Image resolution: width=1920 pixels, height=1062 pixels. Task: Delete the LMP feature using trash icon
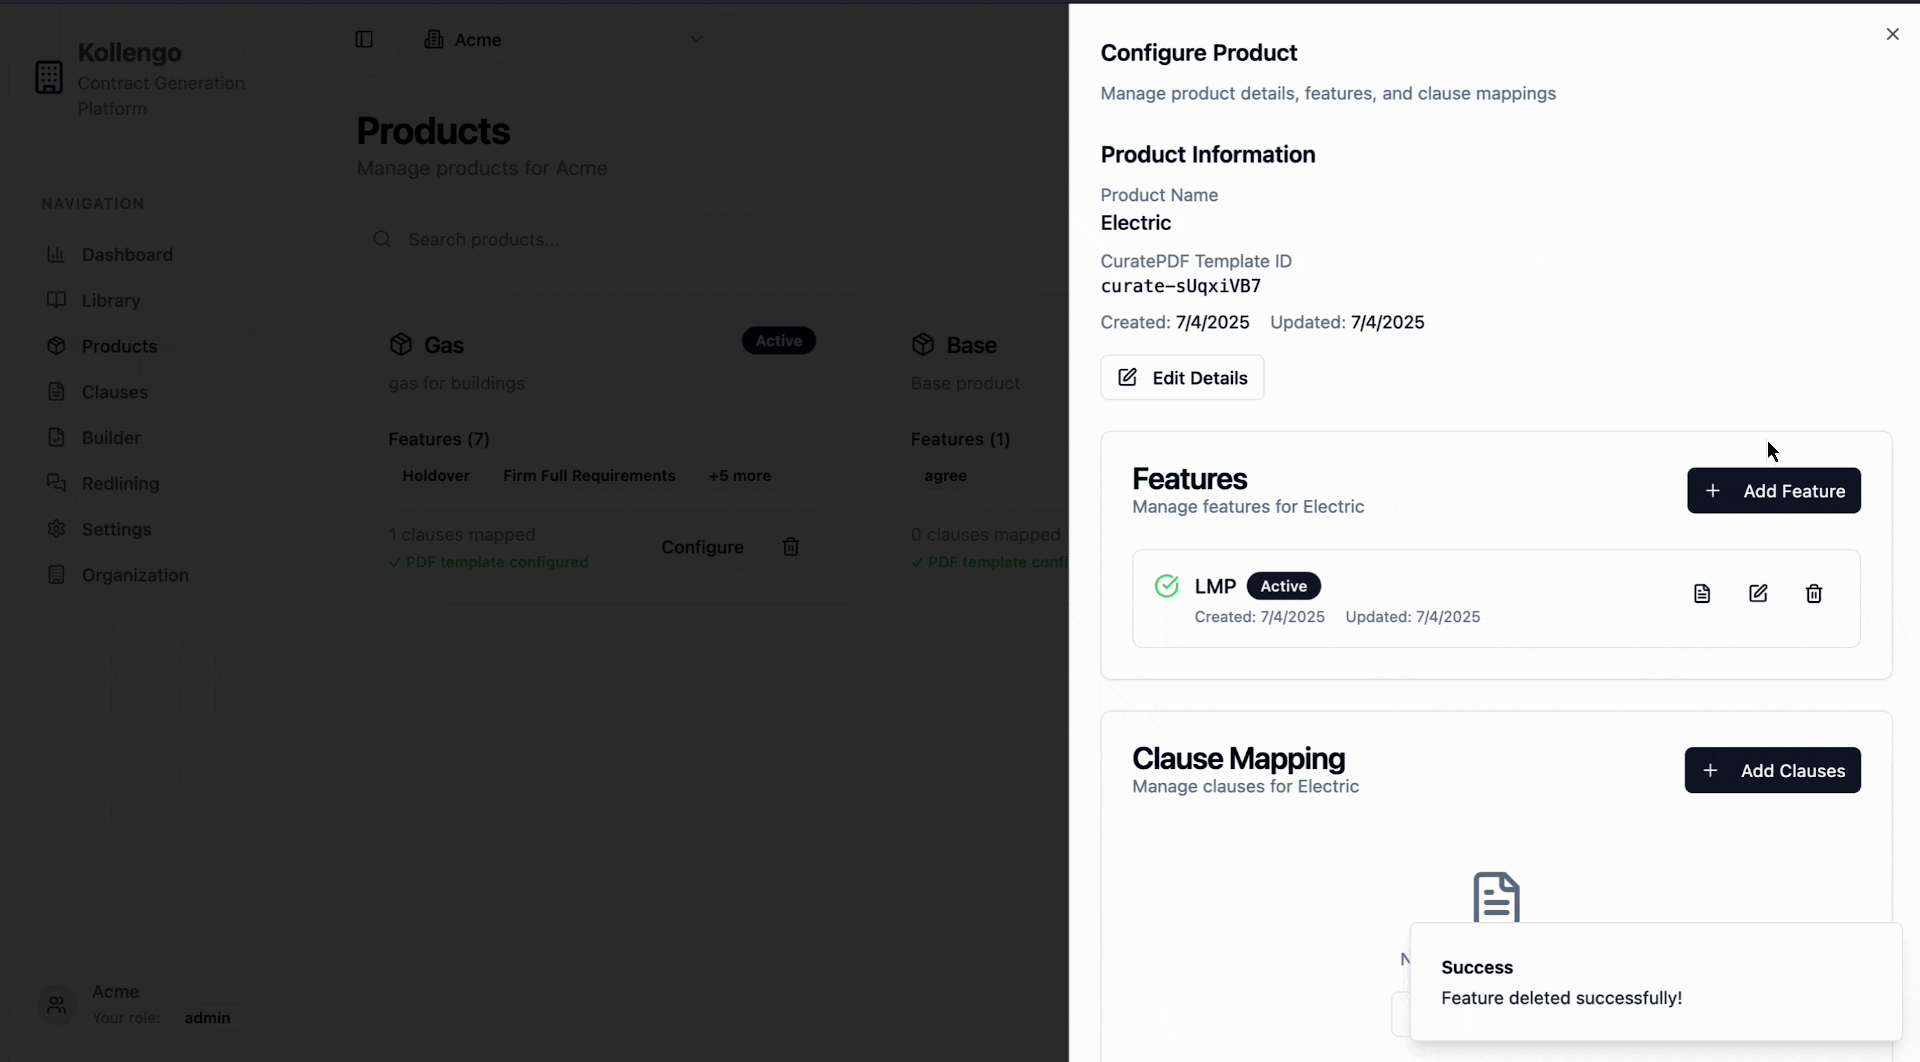click(1814, 593)
